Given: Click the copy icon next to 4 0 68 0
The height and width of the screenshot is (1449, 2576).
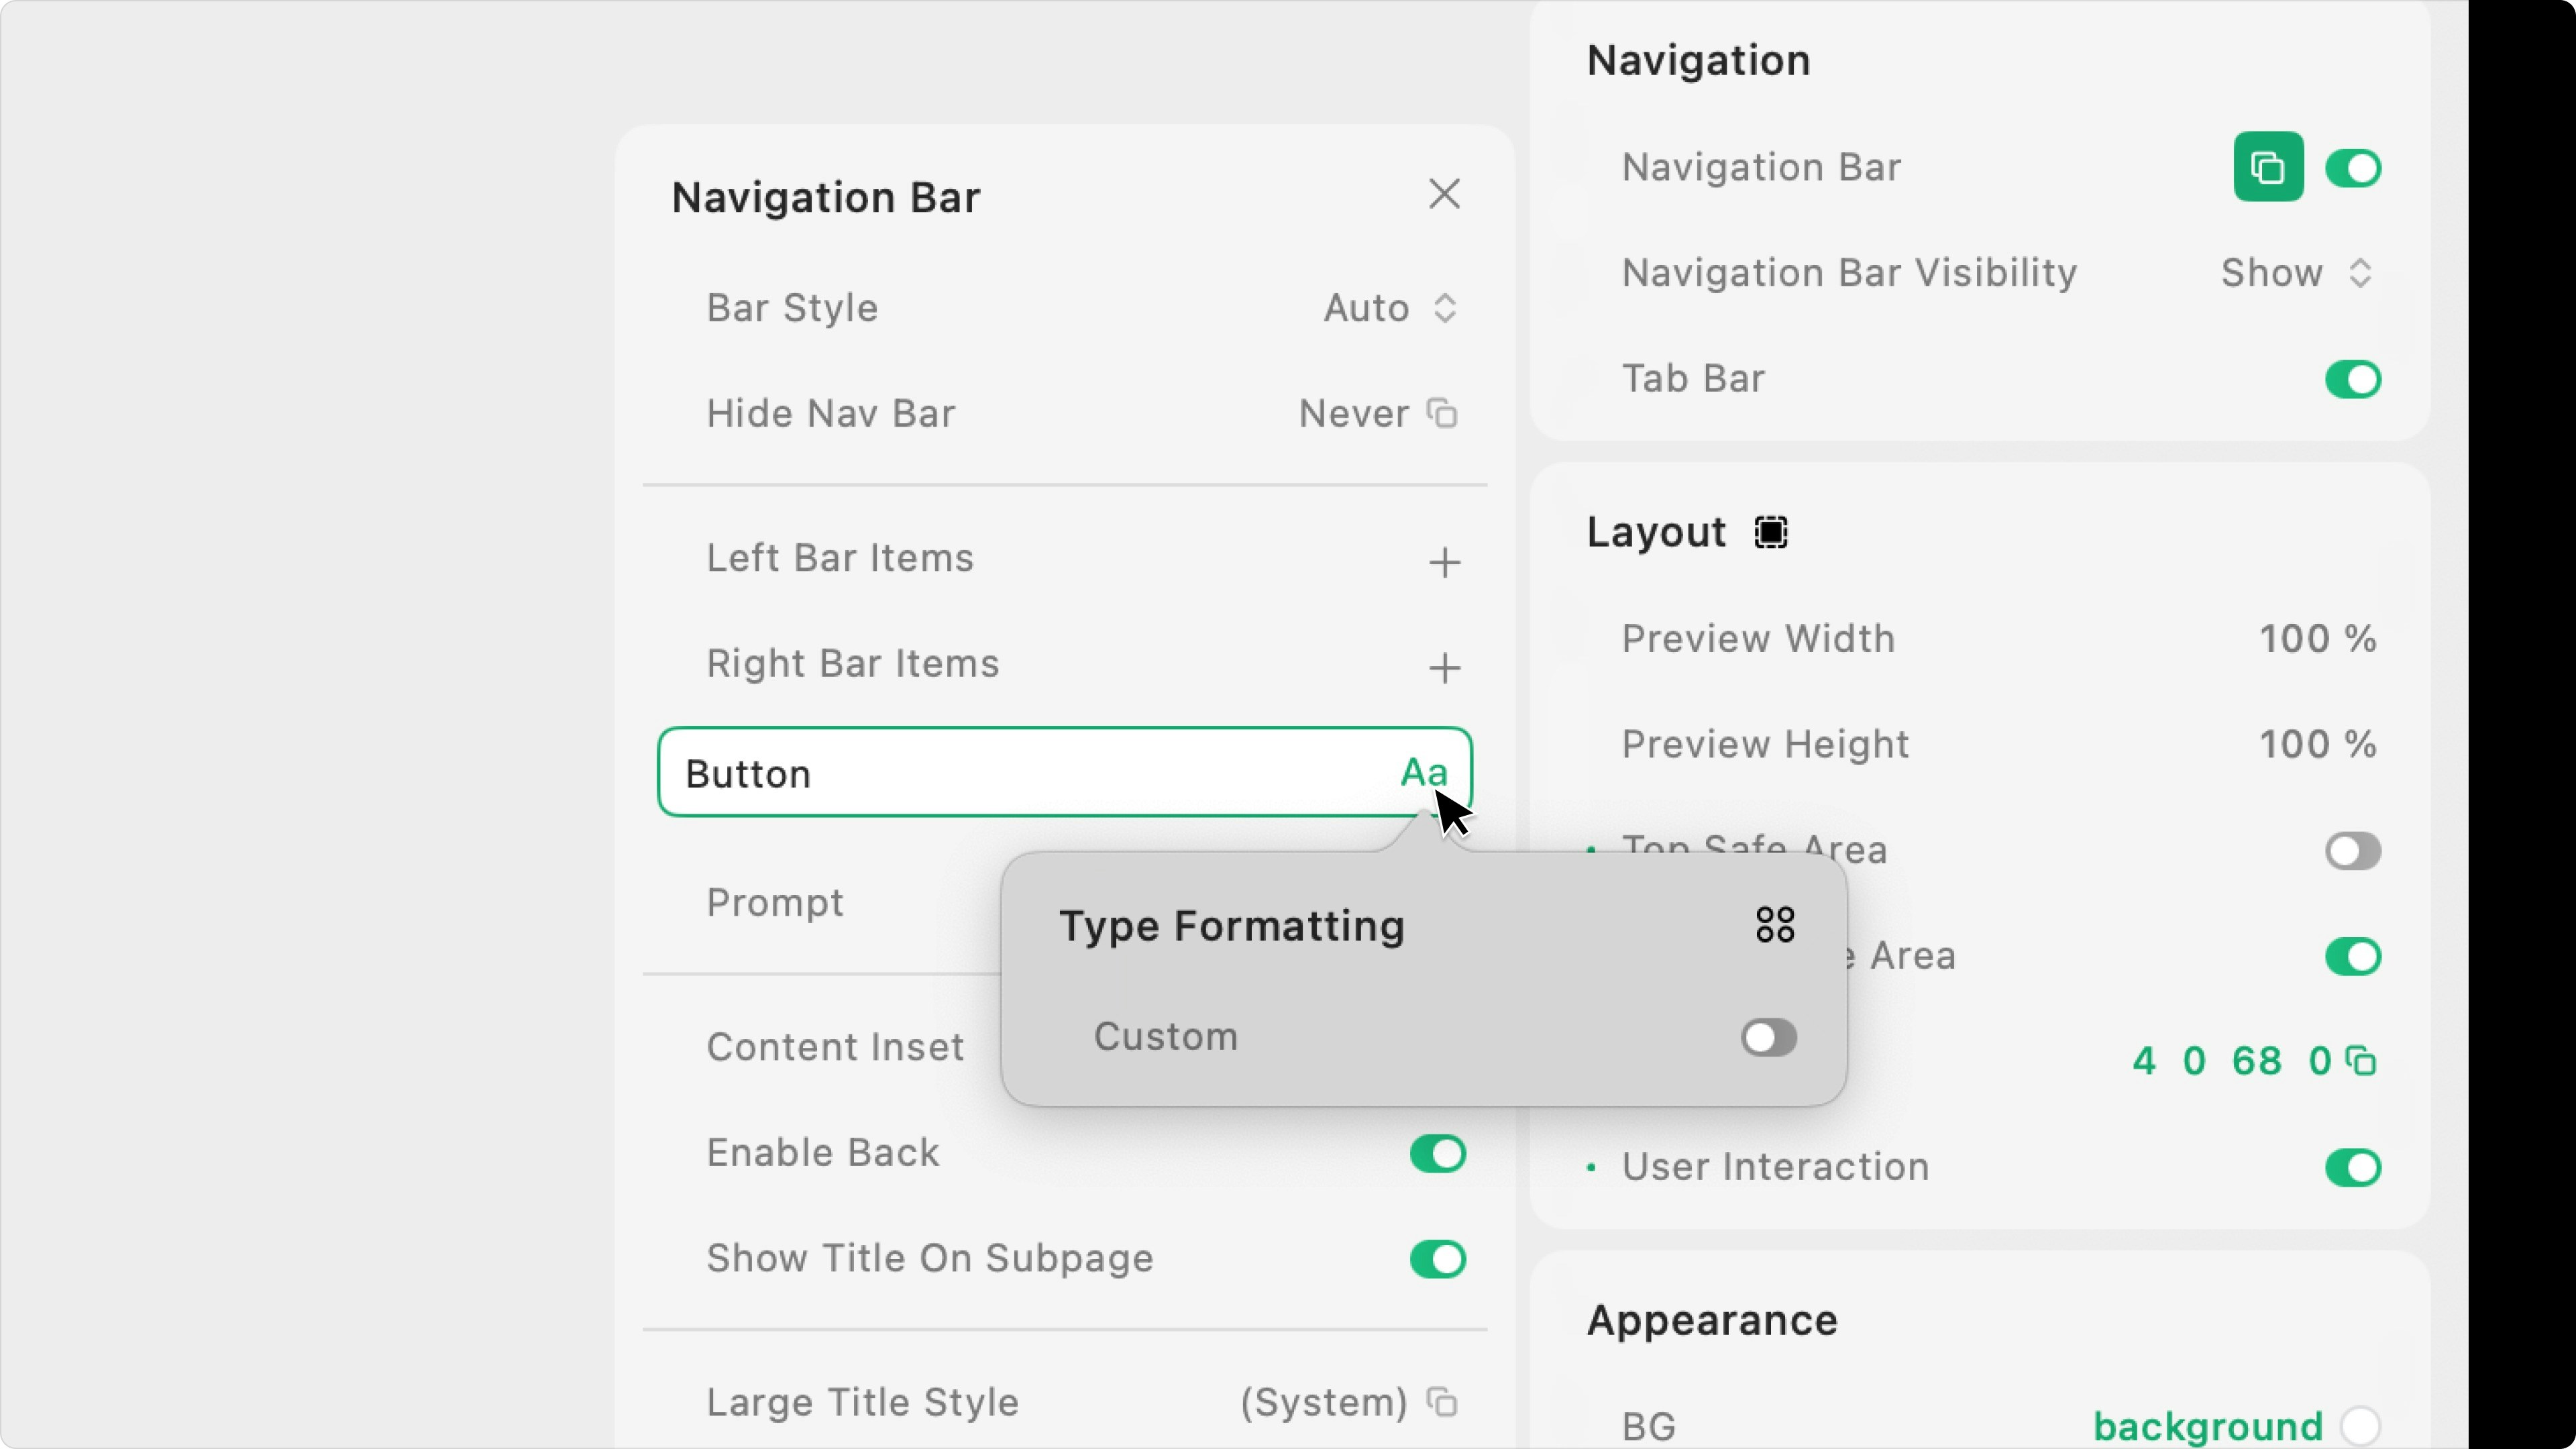Looking at the screenshot, I should point(2362,1061).
